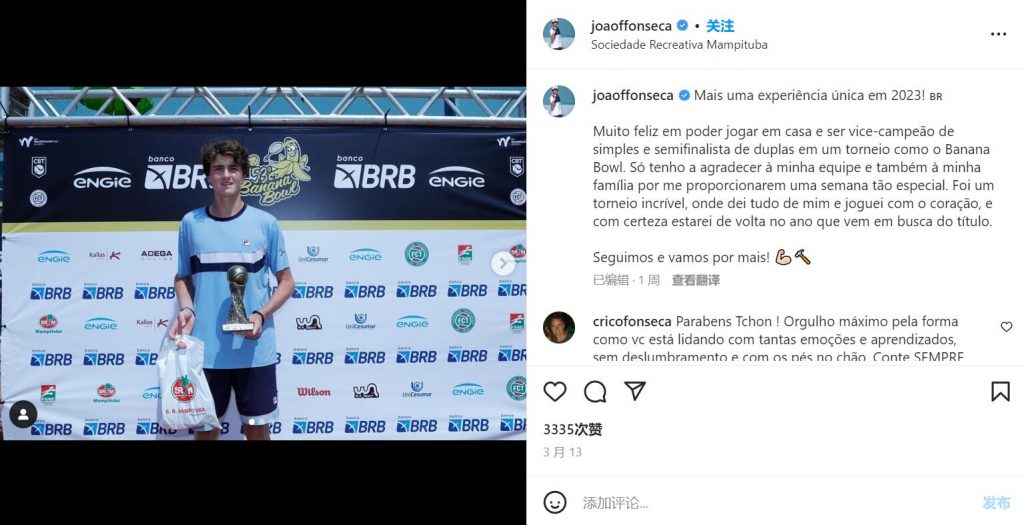
Task: Share post using paper plane icon
Action: tap(635, 391)
